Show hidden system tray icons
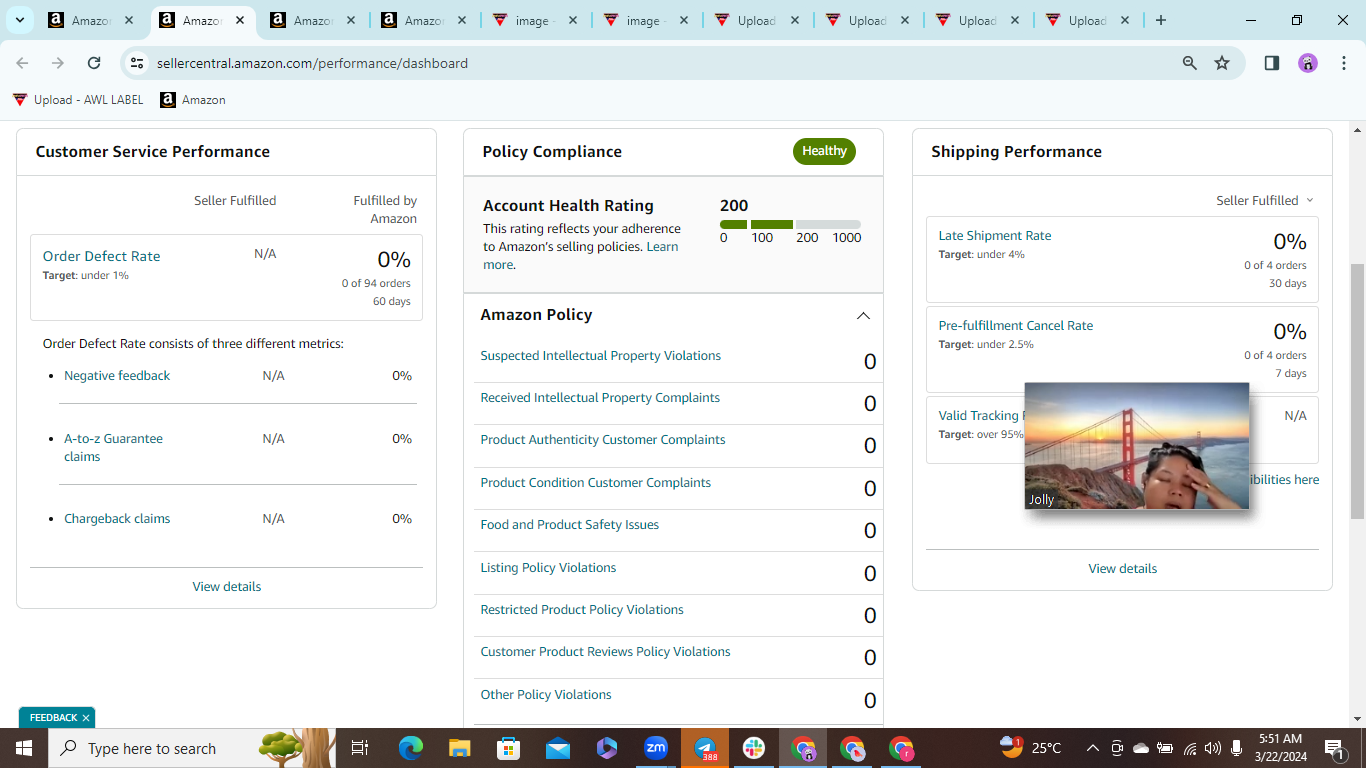 [1092, 748]
